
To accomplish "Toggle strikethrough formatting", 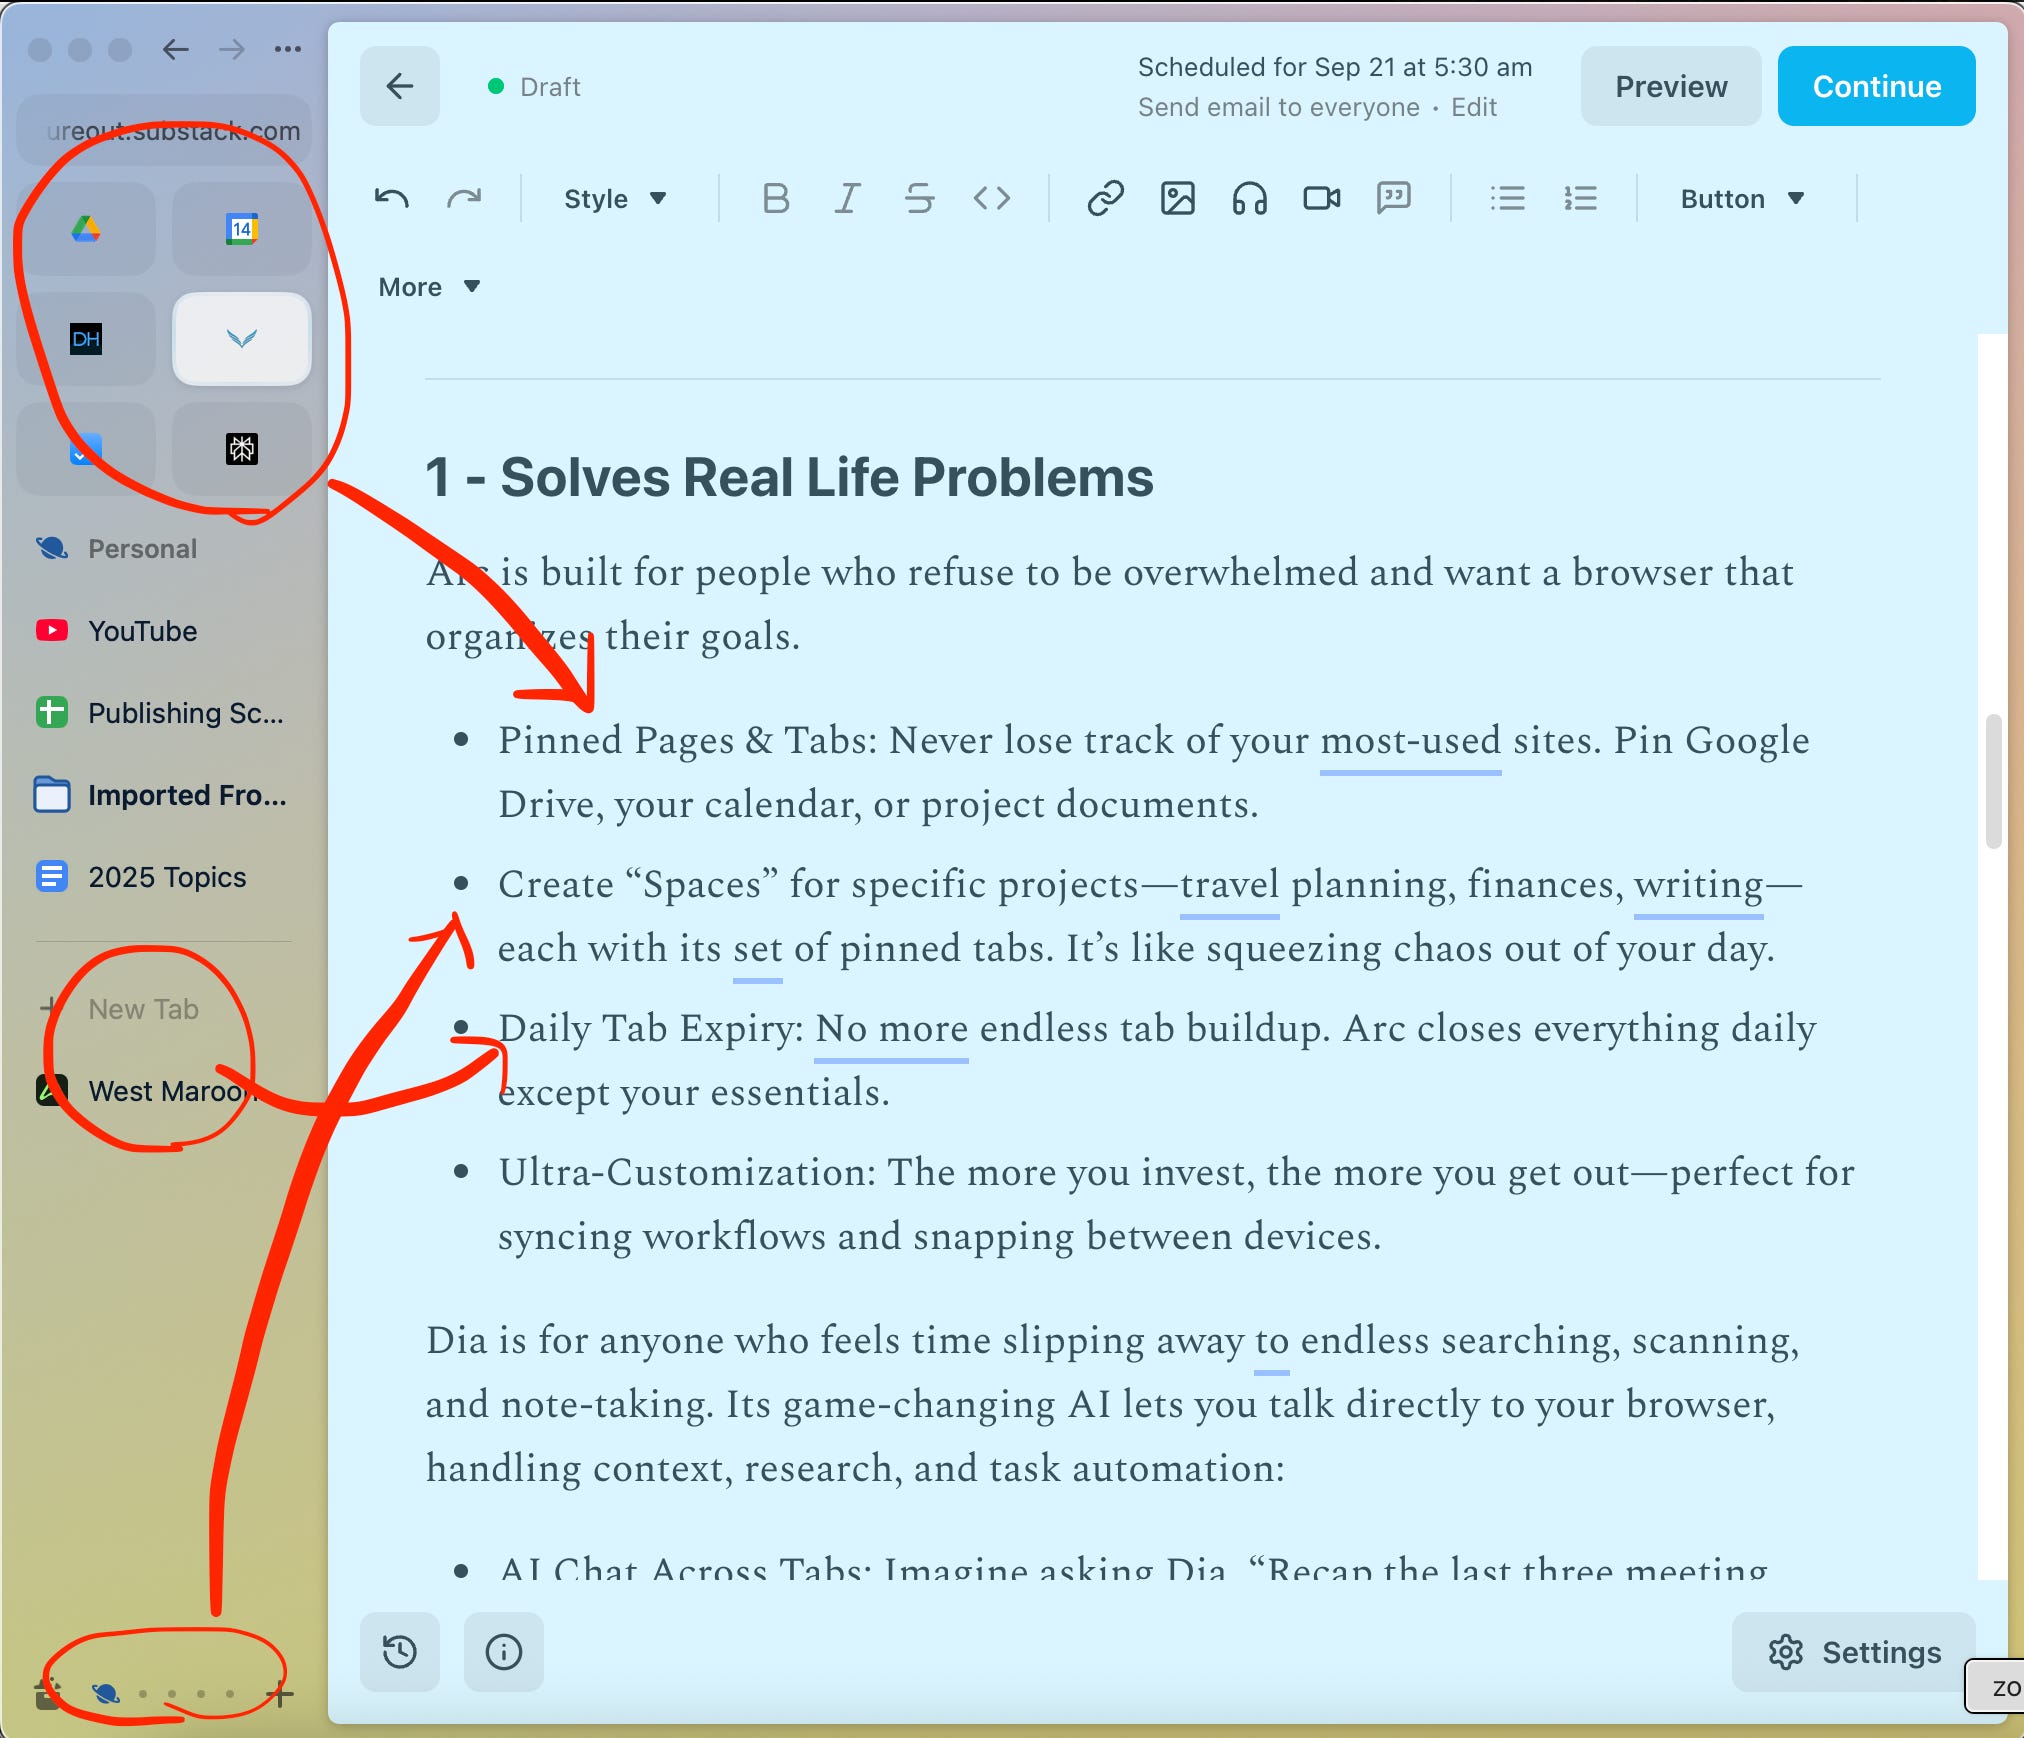I will pyautogui.click(x=919, y=199).
